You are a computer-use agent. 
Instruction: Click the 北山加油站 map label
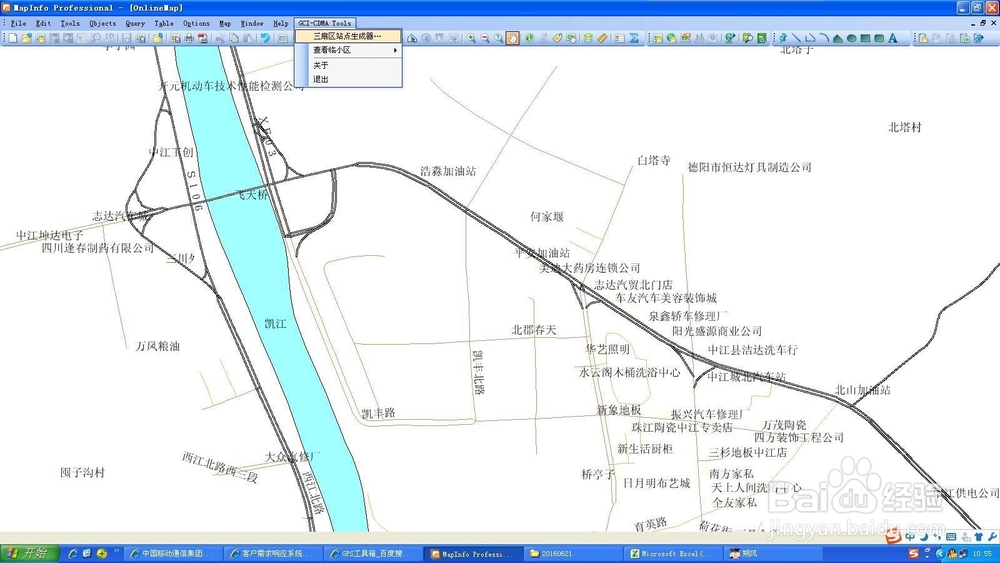(863, 390)
